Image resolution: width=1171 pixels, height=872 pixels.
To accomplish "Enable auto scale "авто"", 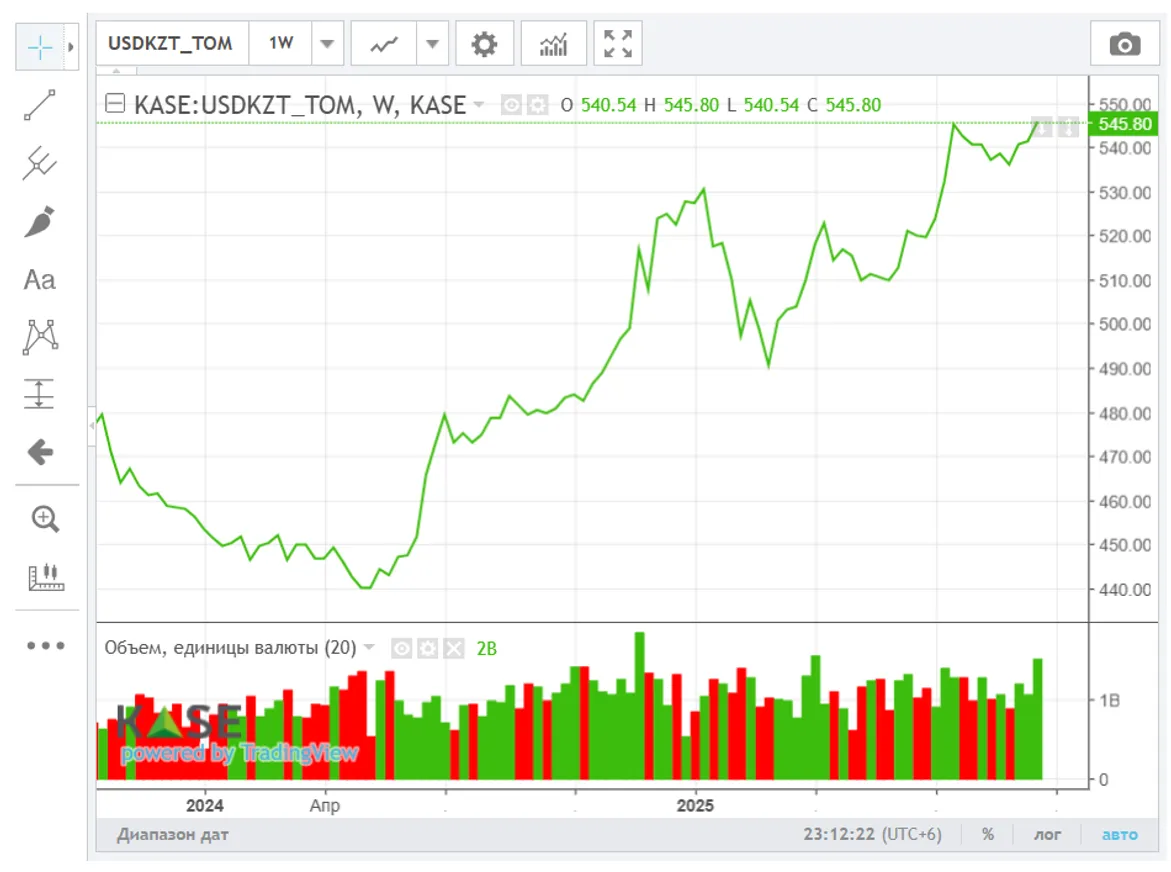I will point(1119,834).
